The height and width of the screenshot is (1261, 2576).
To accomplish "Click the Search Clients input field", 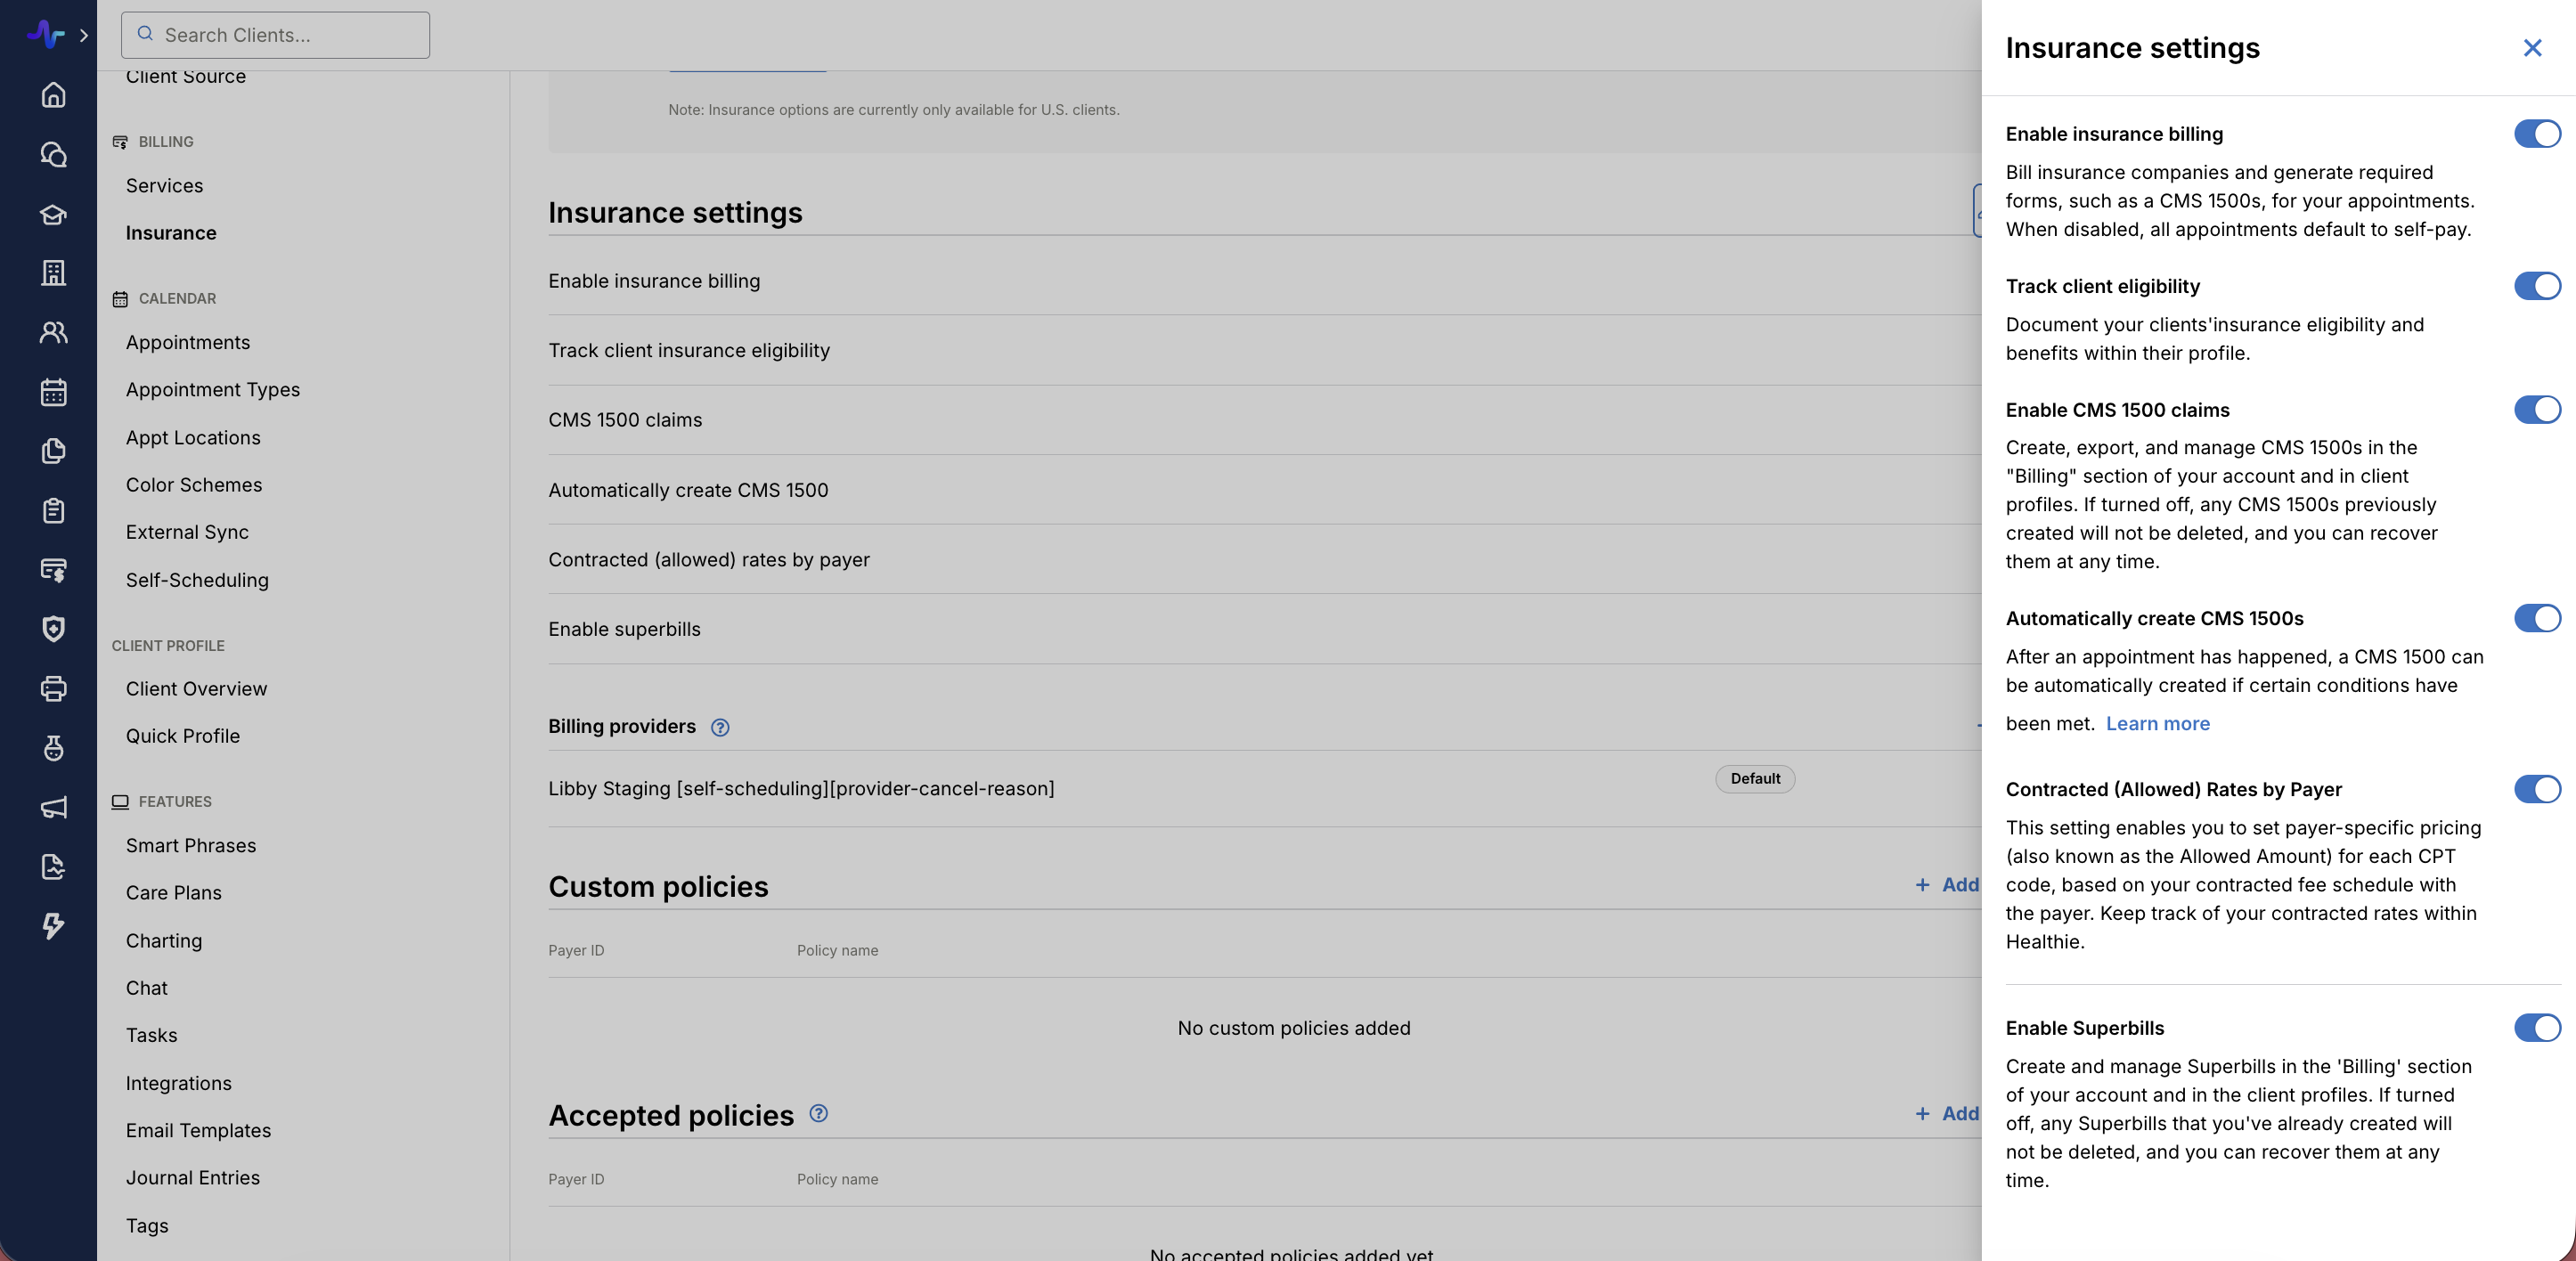I will point(275,35).
